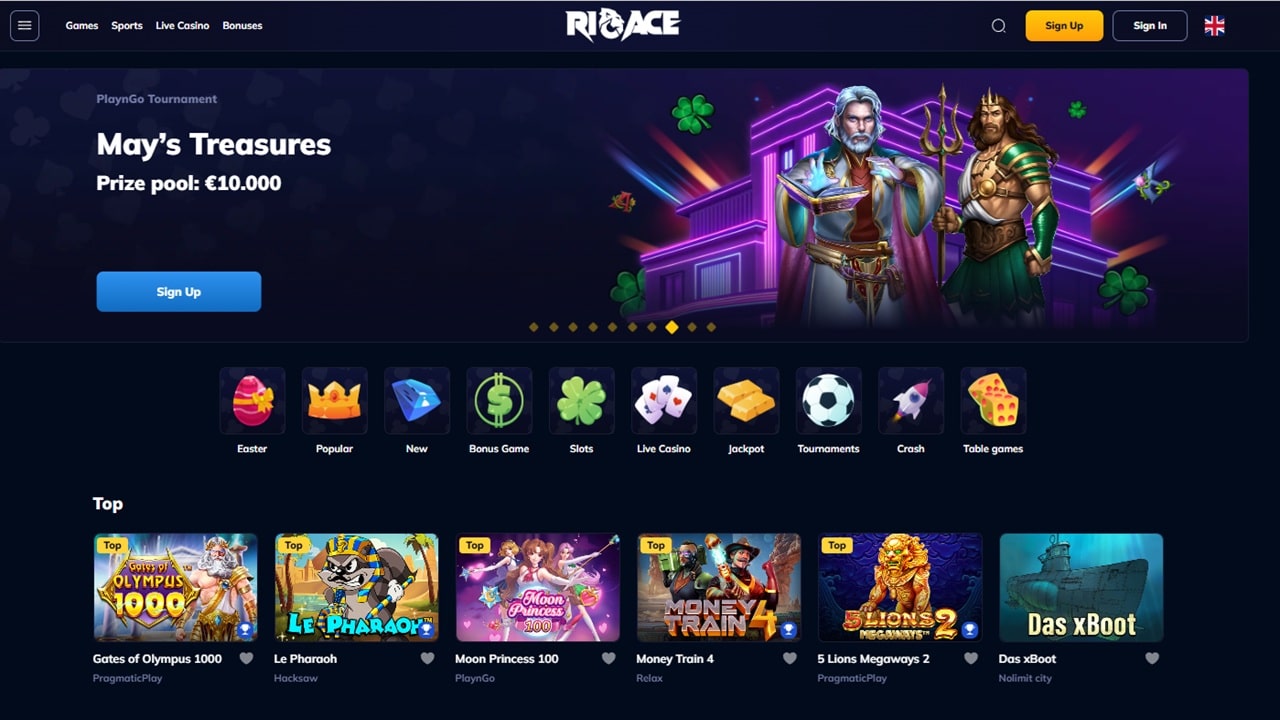Toggle the heart on Le Pharaoh
This screenshot has height=720, width=1280.
(427, 659)
